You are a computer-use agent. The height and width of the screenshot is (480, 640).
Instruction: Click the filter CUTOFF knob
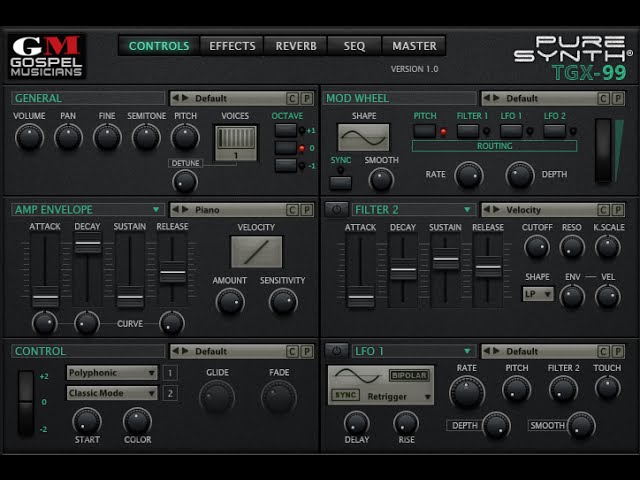click(537, 247)
